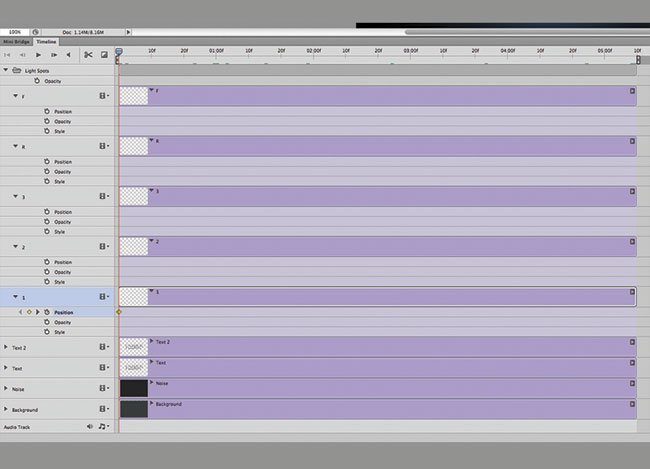The image size is (650, 469).
Task: Expand the Text 2 track properties
Action: coord(6,347)
